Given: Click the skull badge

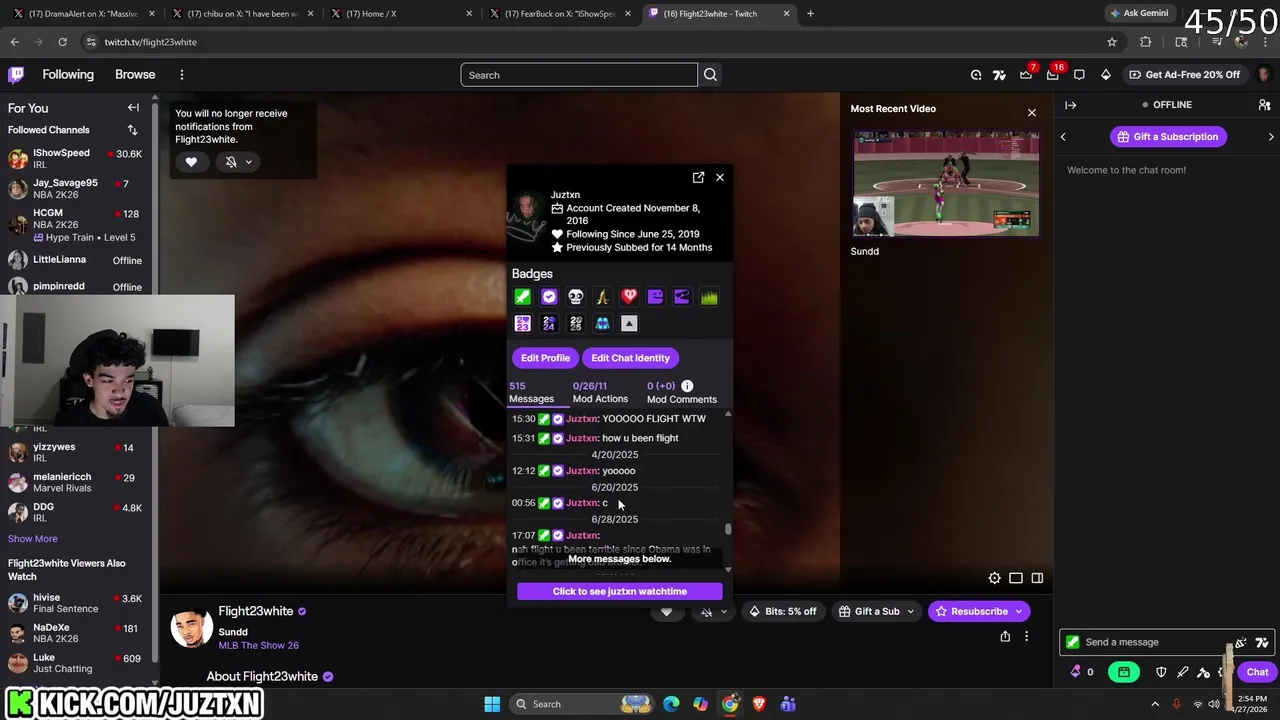Looking at the screenshot, I should click(x=575, y=297).
